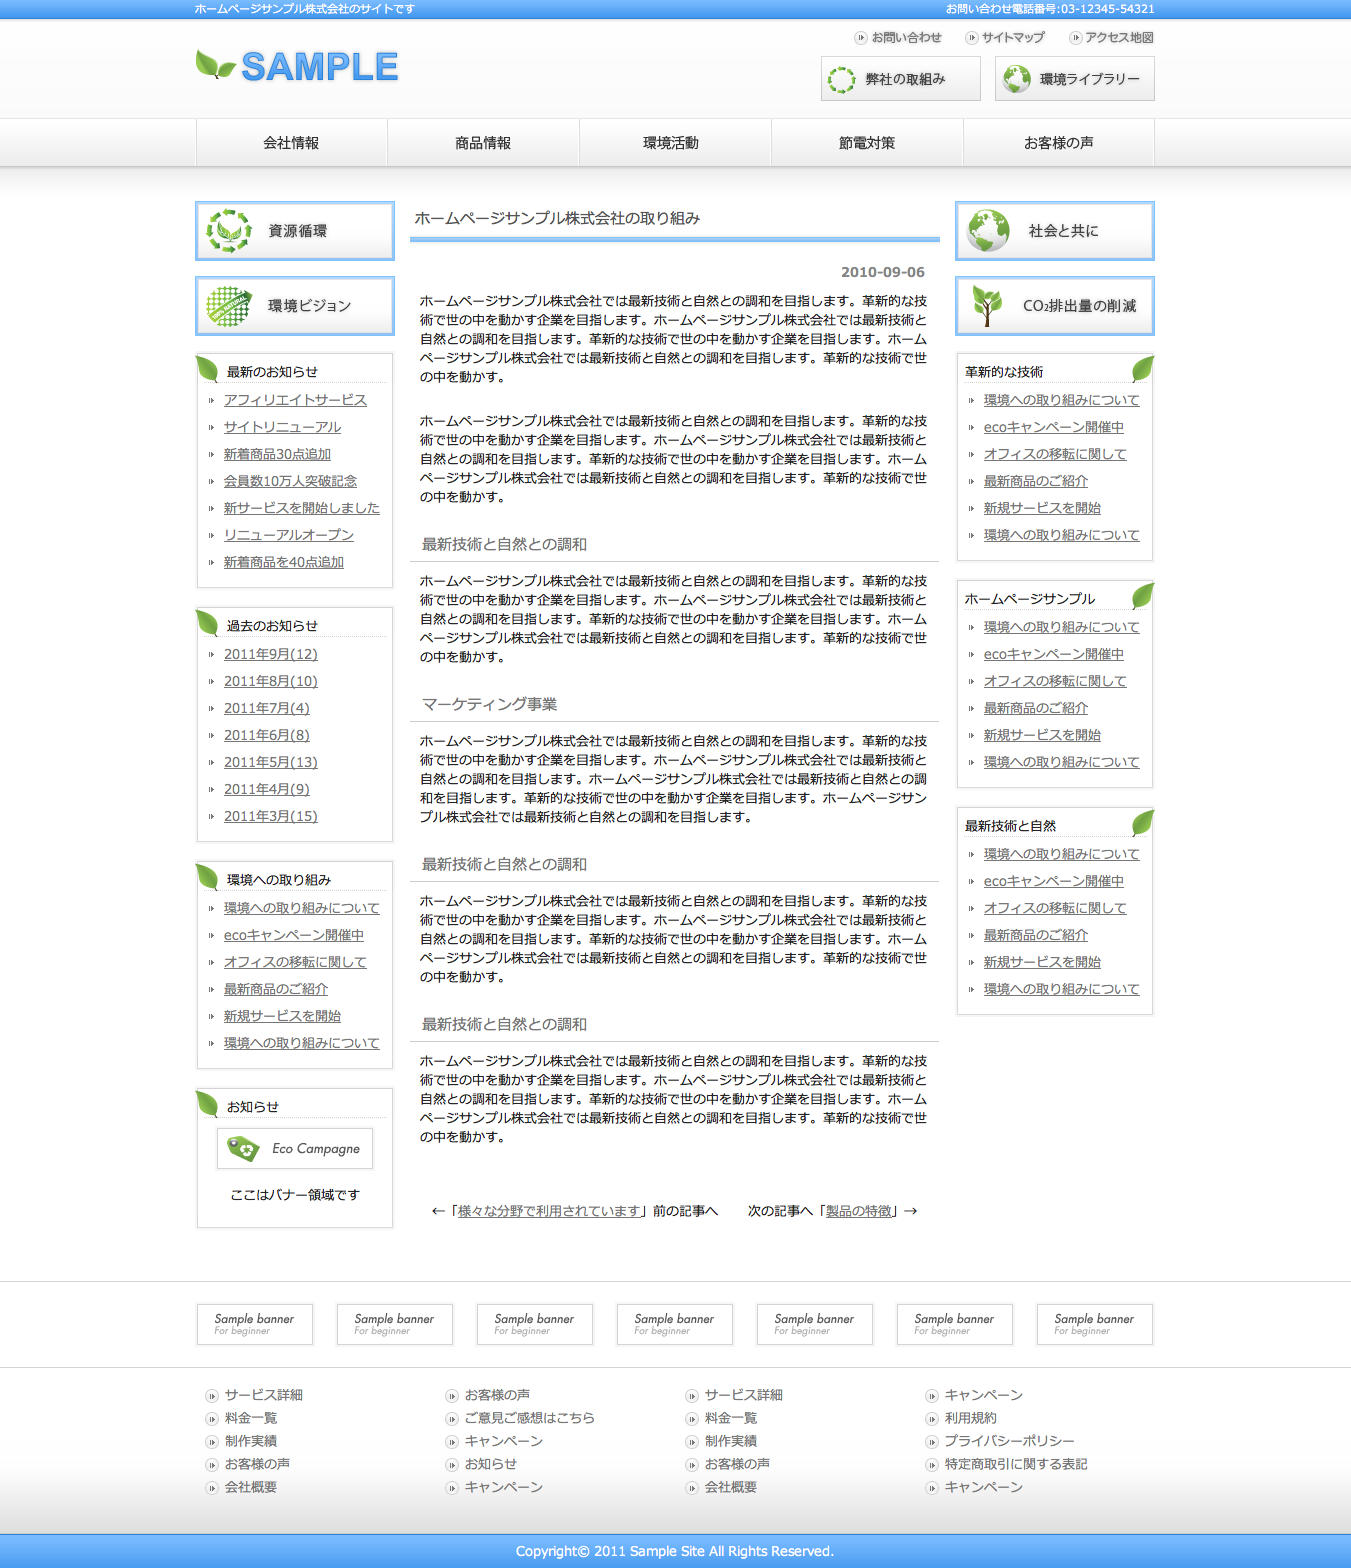
Task: Open the 会社情報 navigation menu item
Action: click(291, 143)
